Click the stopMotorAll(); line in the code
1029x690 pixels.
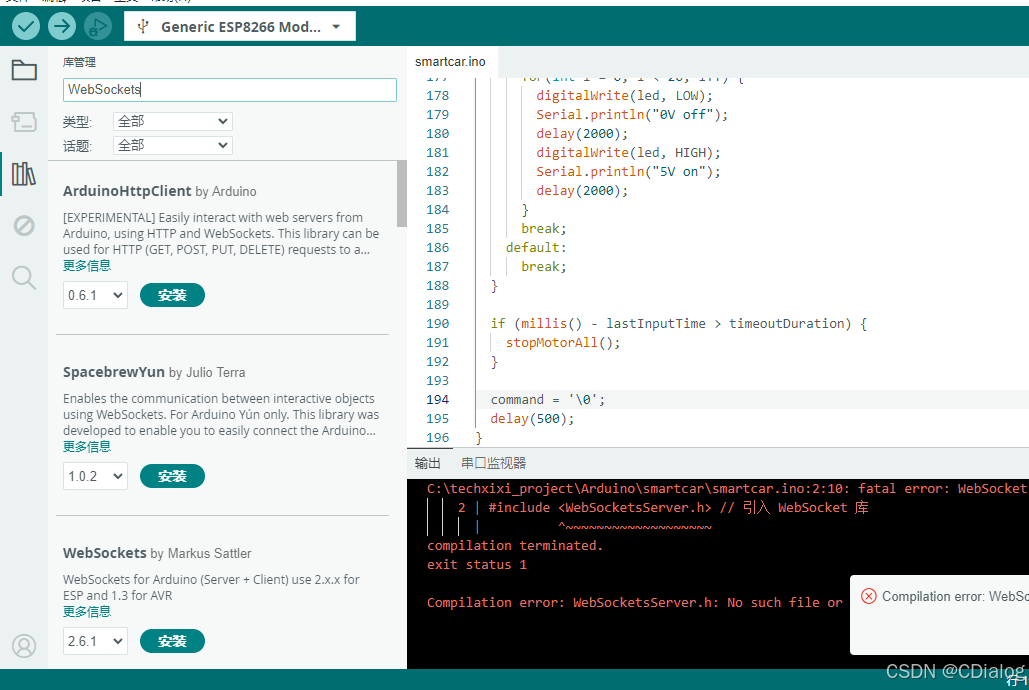pos(562,343)
